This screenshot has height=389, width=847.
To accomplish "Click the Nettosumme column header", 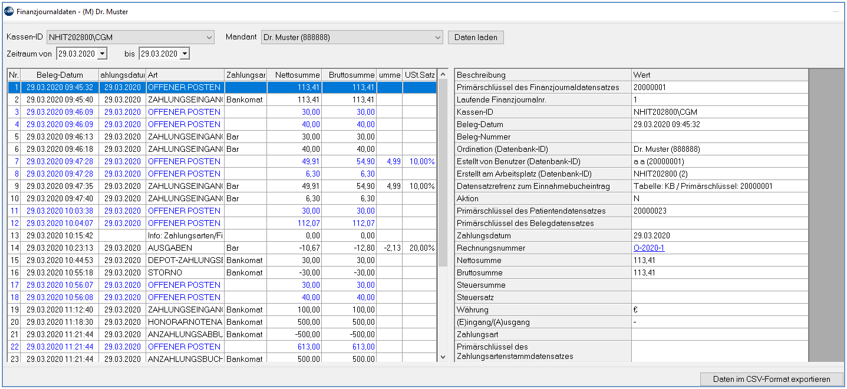I will [x=294, y=75].
